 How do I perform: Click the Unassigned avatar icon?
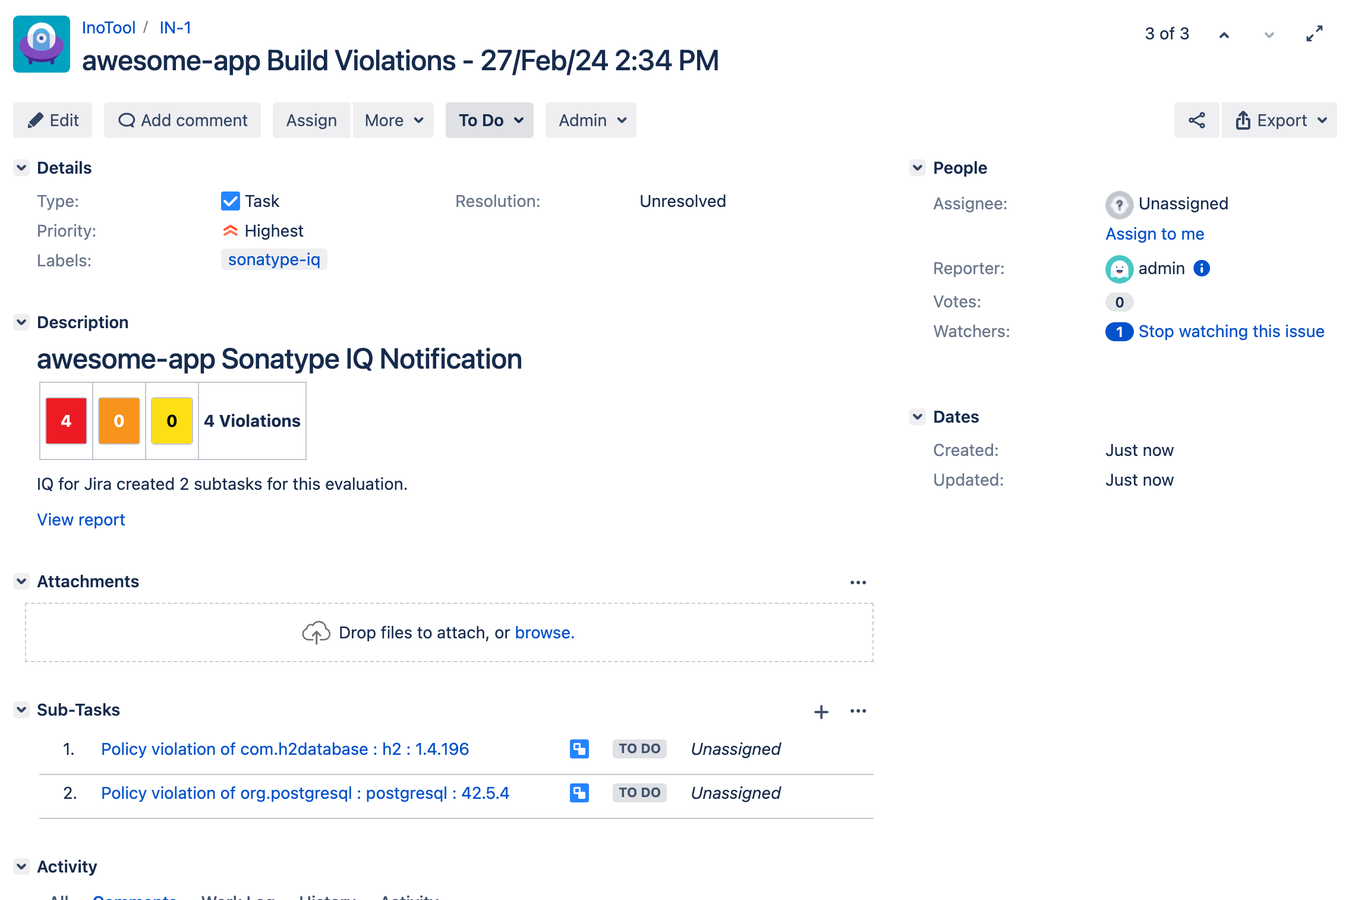tap(1119, 204)
